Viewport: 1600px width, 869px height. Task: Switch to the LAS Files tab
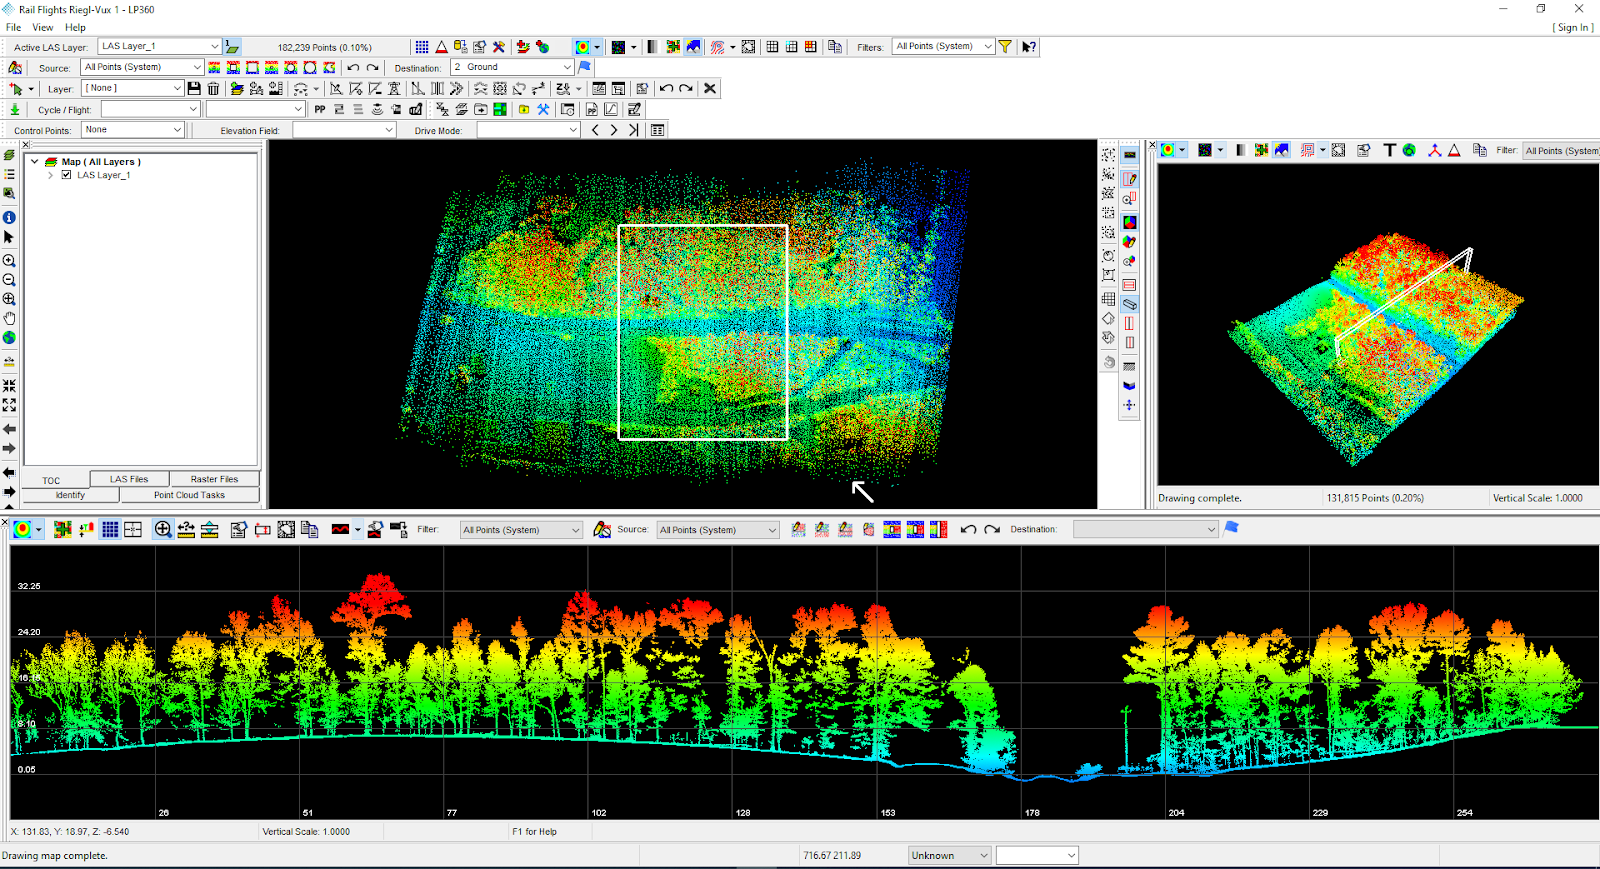coord(129,479)
